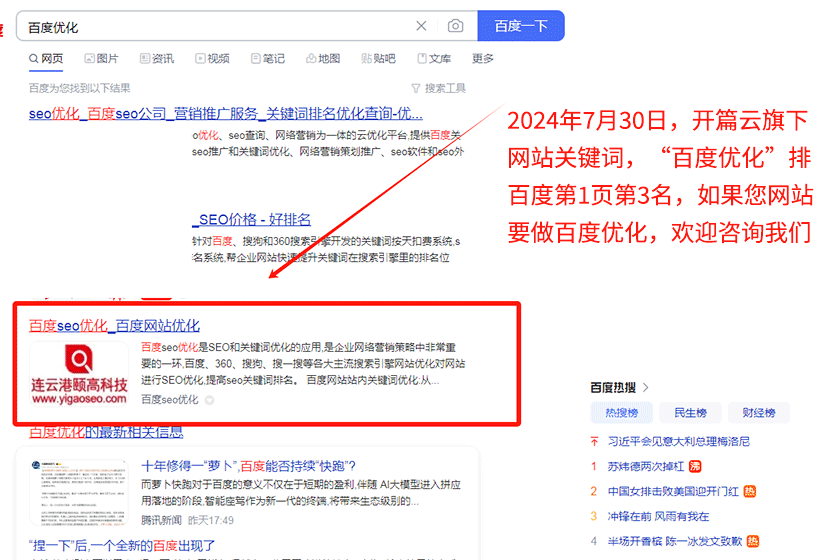Open the 笔记 tab

click(x=268, y=59)
